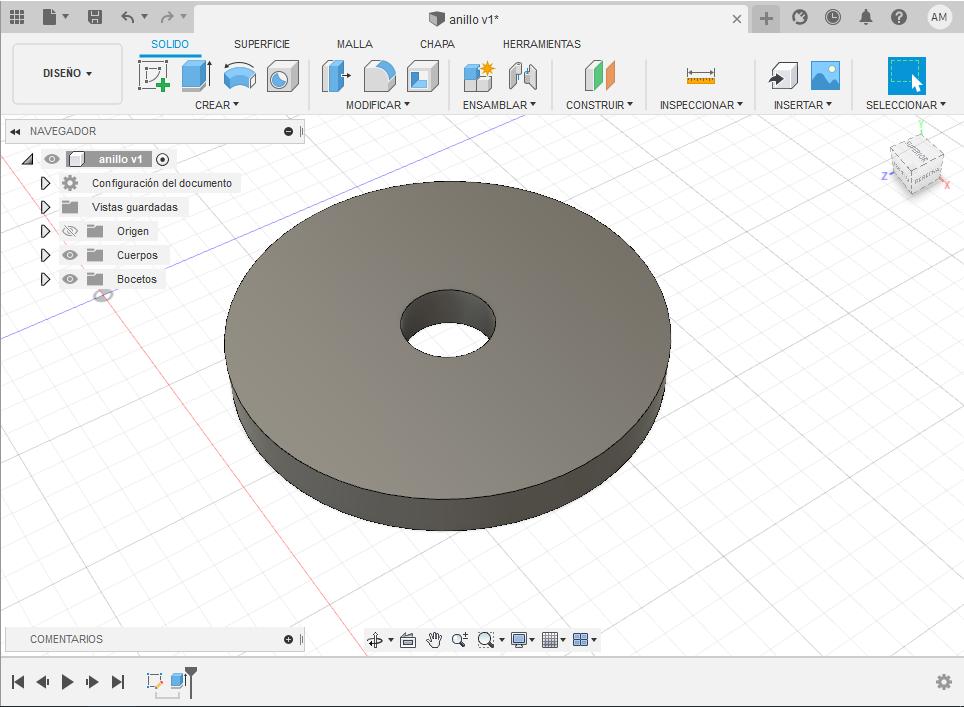This screenshot has height=707, width=964.
Task: Expand Vistas guardadas node
Action: tap(45, 207)
